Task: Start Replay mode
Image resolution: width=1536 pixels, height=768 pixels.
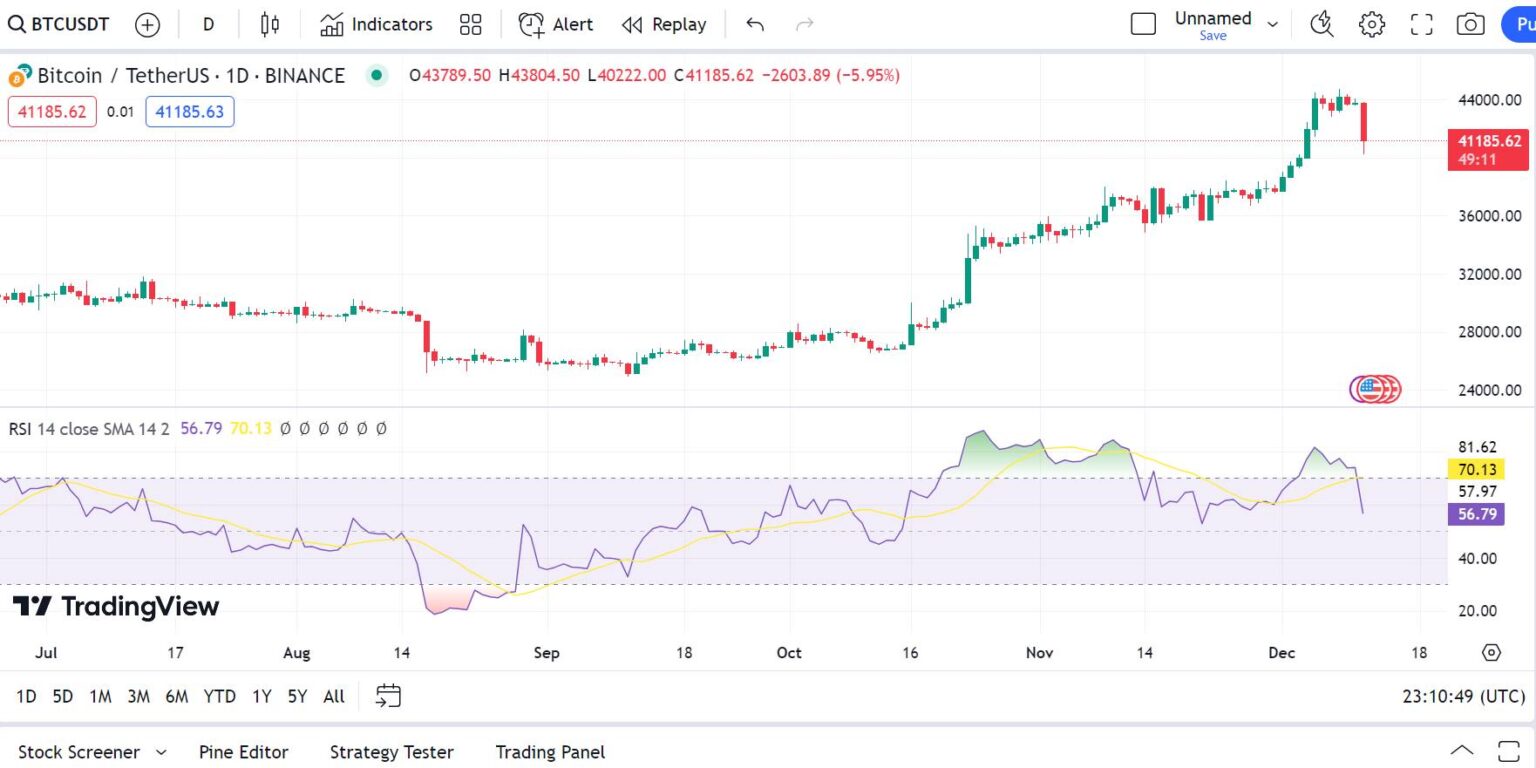Action: 663,24
